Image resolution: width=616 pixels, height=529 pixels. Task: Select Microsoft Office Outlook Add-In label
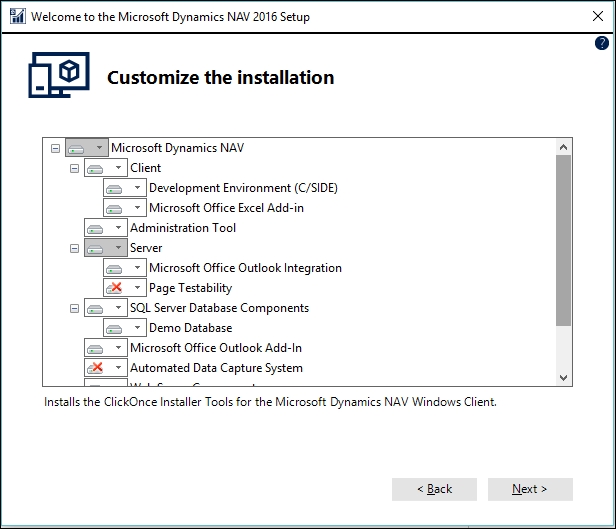click(216, 348)
